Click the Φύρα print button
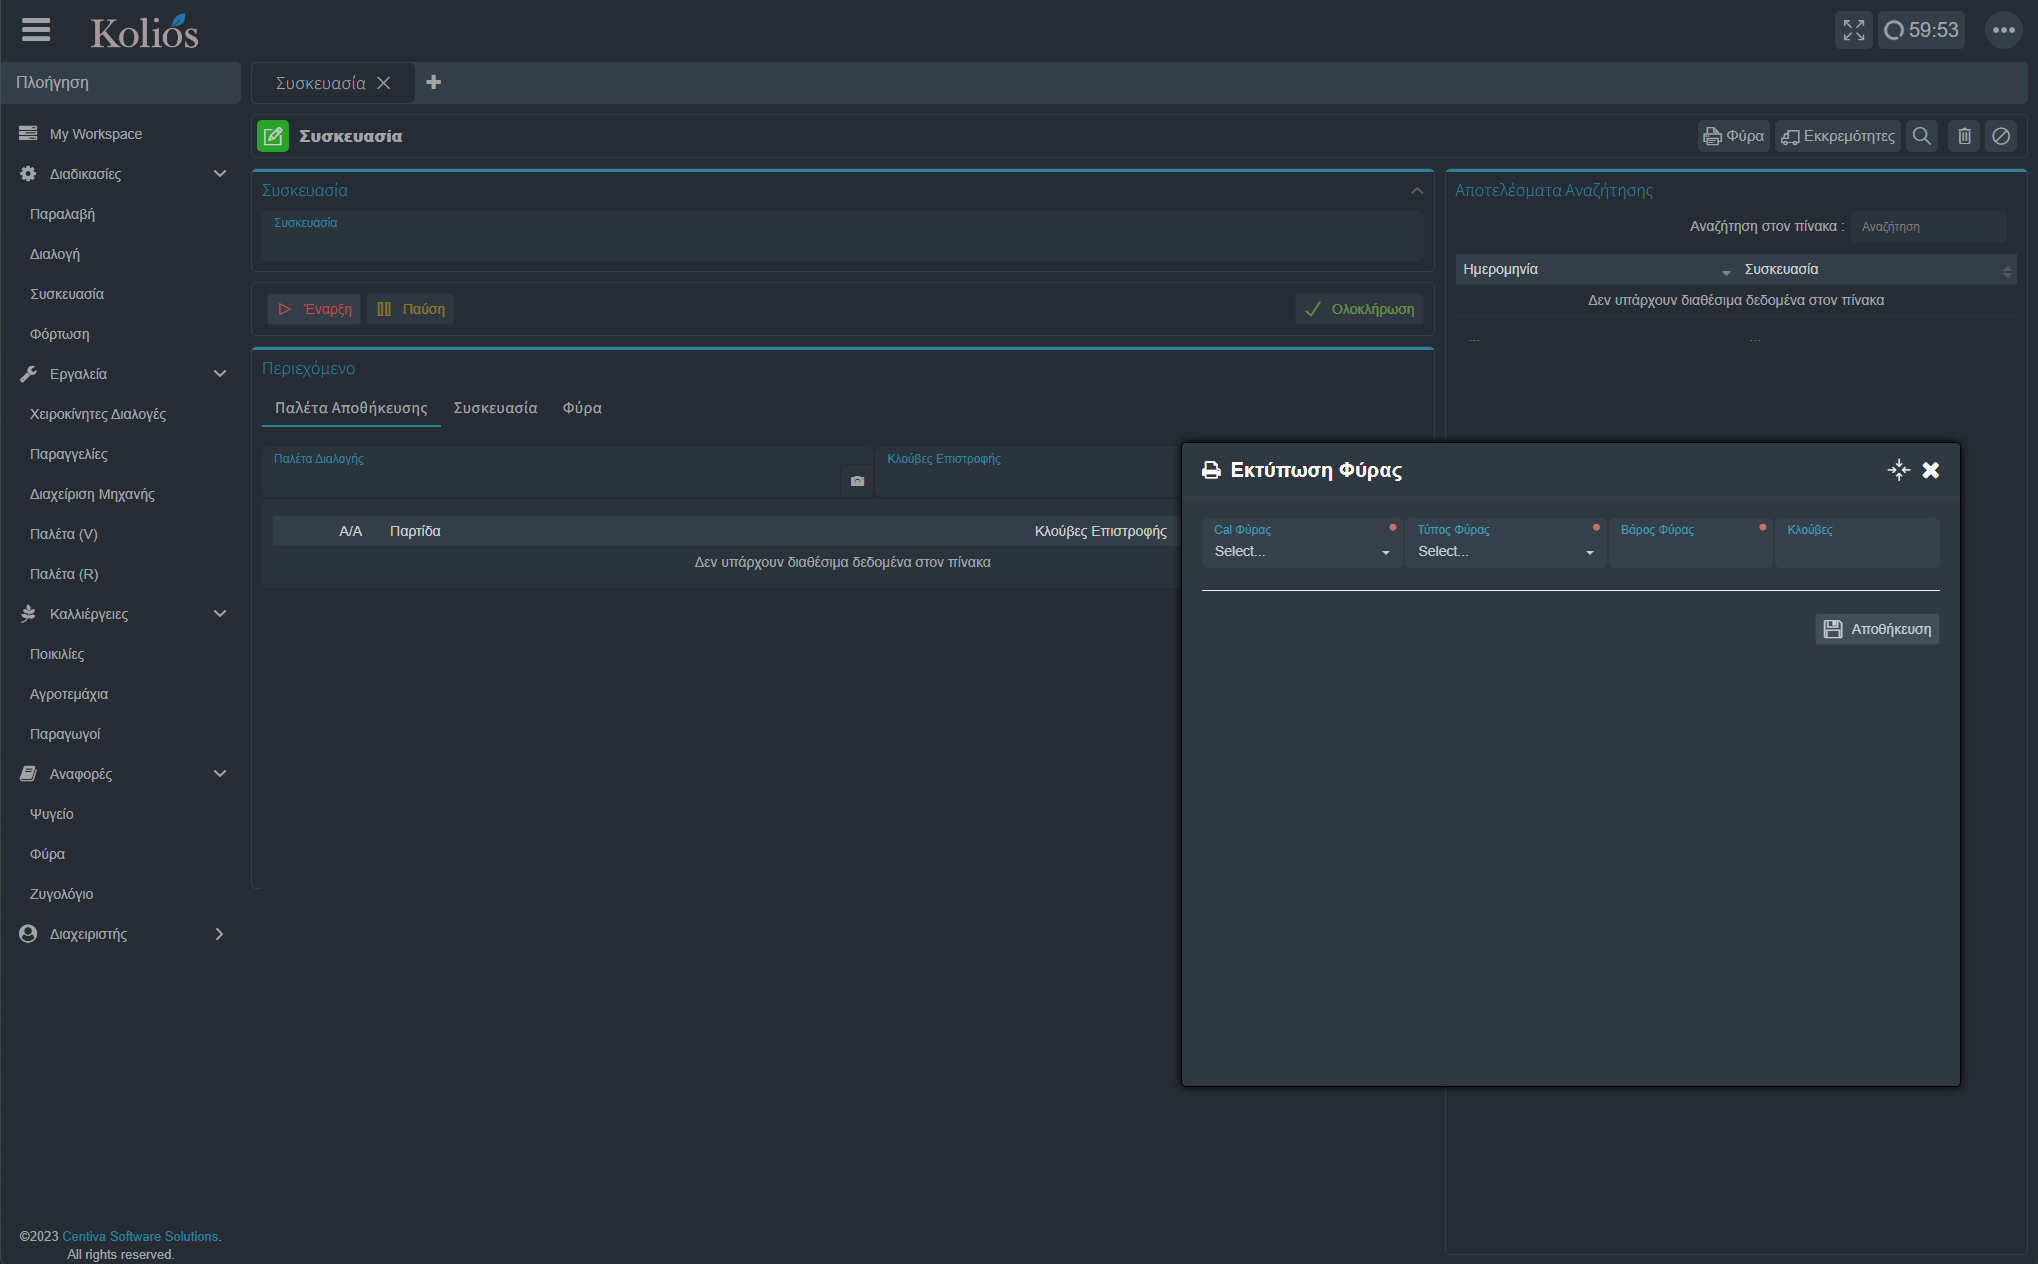The height and width of the screenshot is (1264, 2038). [x=1734, y=136]
